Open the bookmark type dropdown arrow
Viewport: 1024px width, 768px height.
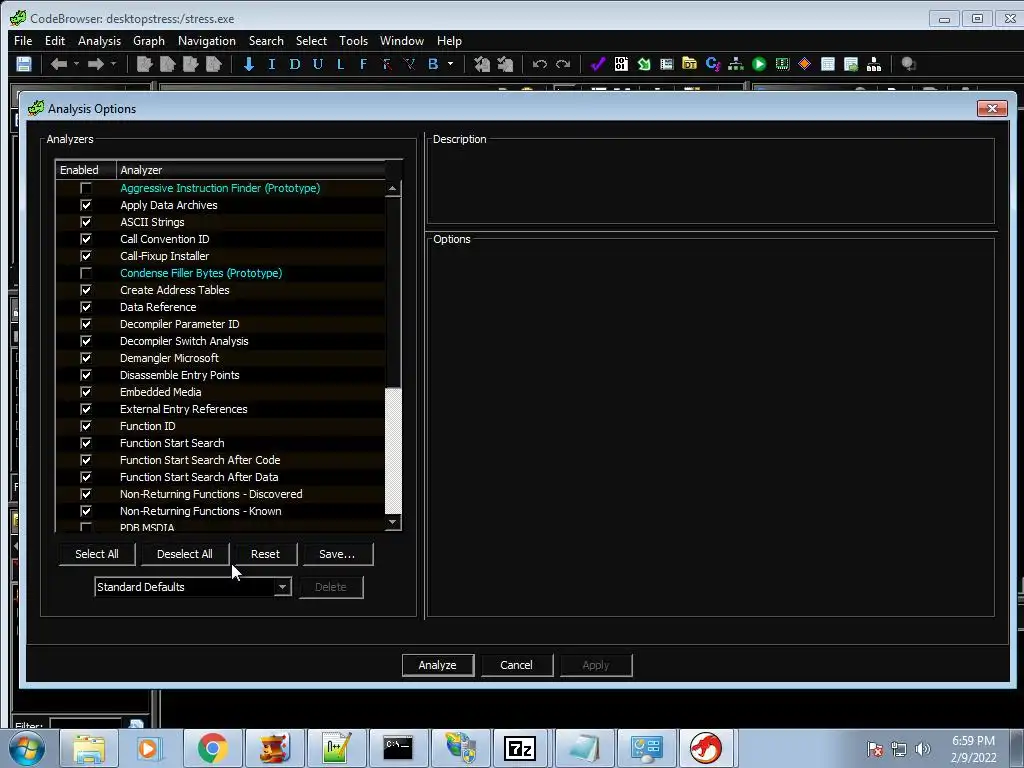pyautogui.click(x=450, y=64)
